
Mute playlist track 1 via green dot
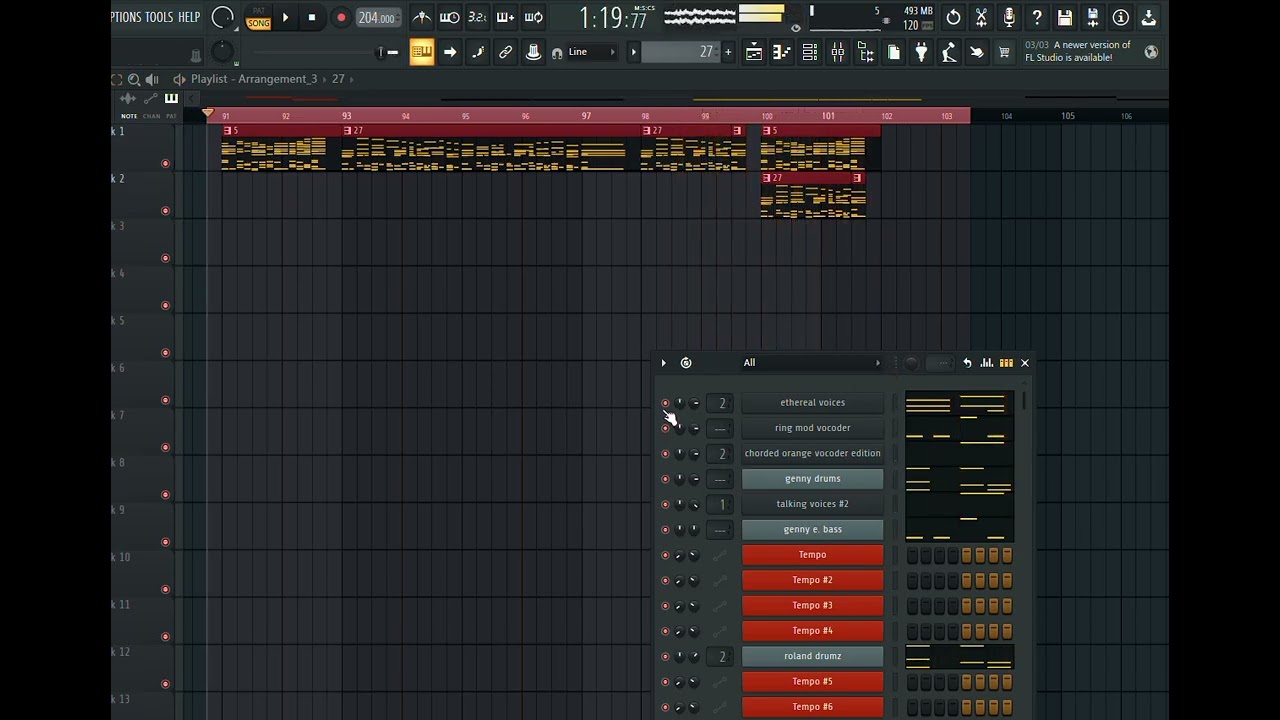click(x=165, y=163)
